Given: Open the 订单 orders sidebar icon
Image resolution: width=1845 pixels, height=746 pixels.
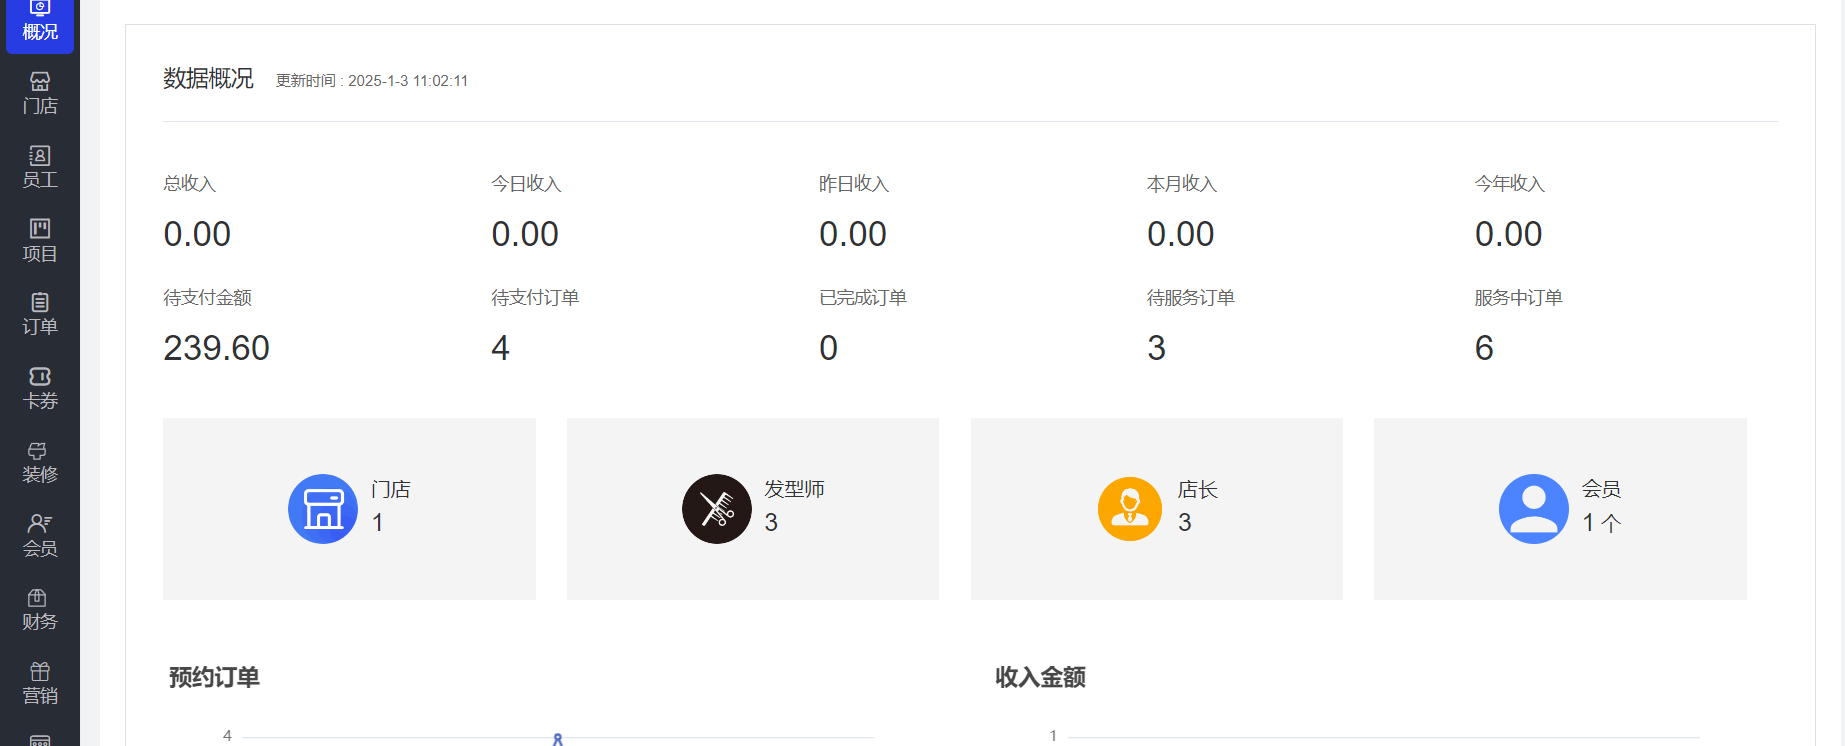Looking at the screenshot, I should [40, 315].
